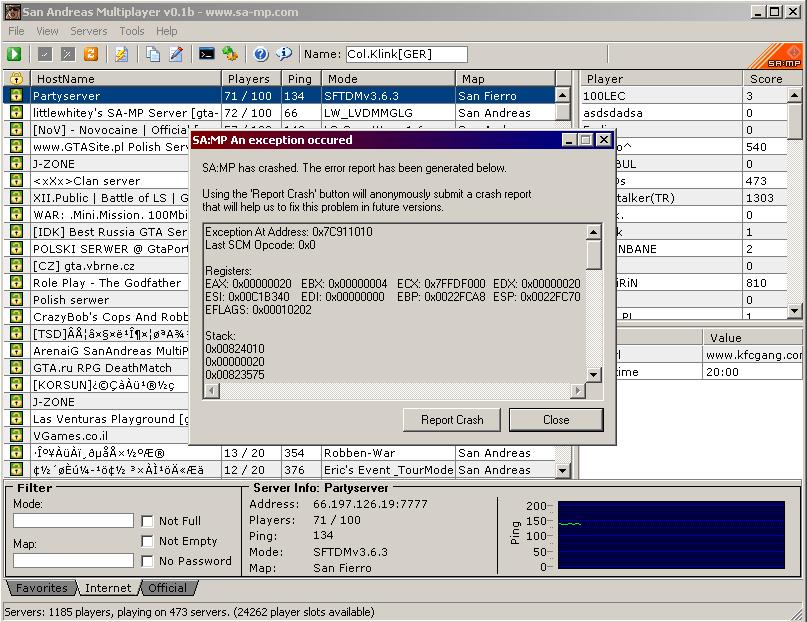The image size is (807, 622).
Task: Click the lock icon beside Role Play - The Godfather
Action: 16,282
